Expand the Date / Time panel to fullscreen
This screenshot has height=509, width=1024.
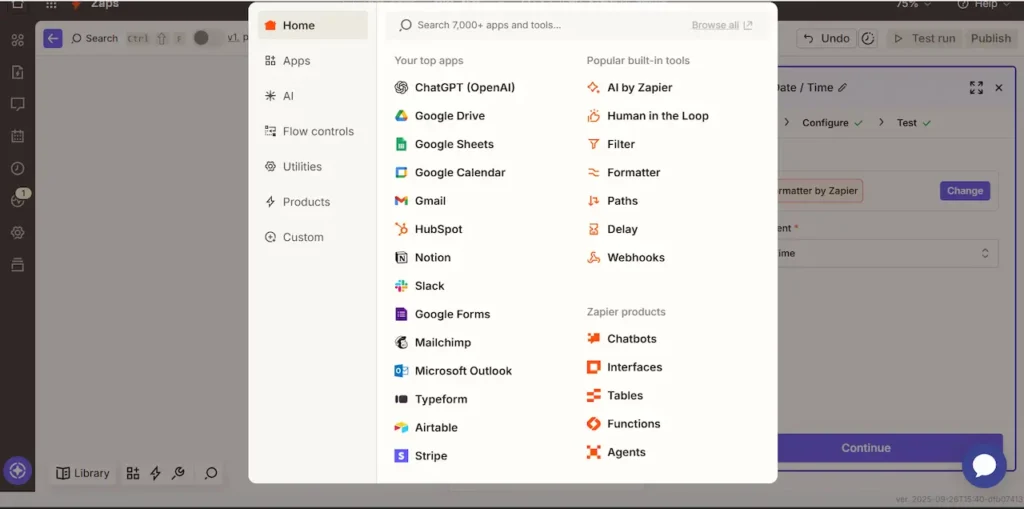tap(976, 88)
